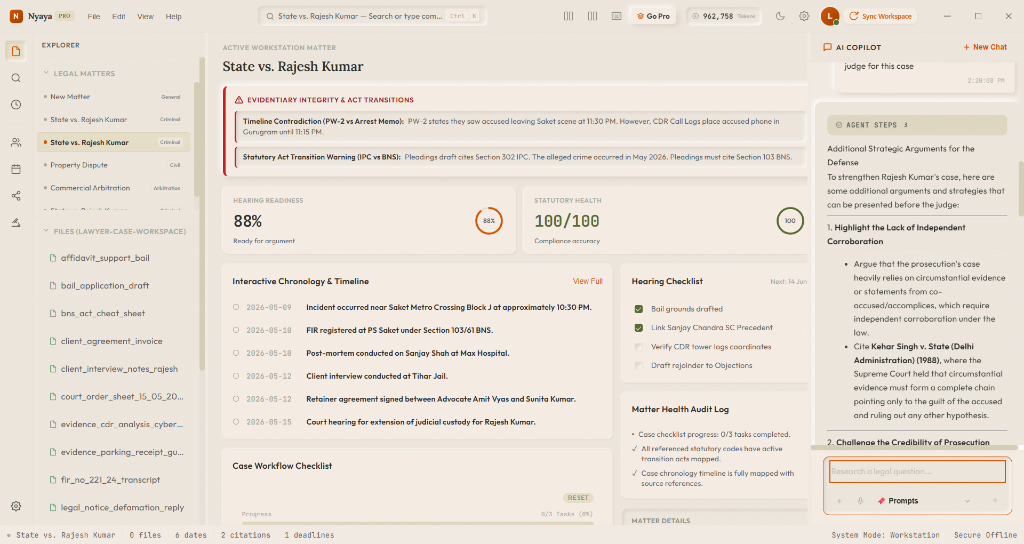Click file icon next to affidavit_support_bail
Viewport: 1024px width, 544px height.
(53, 258)
